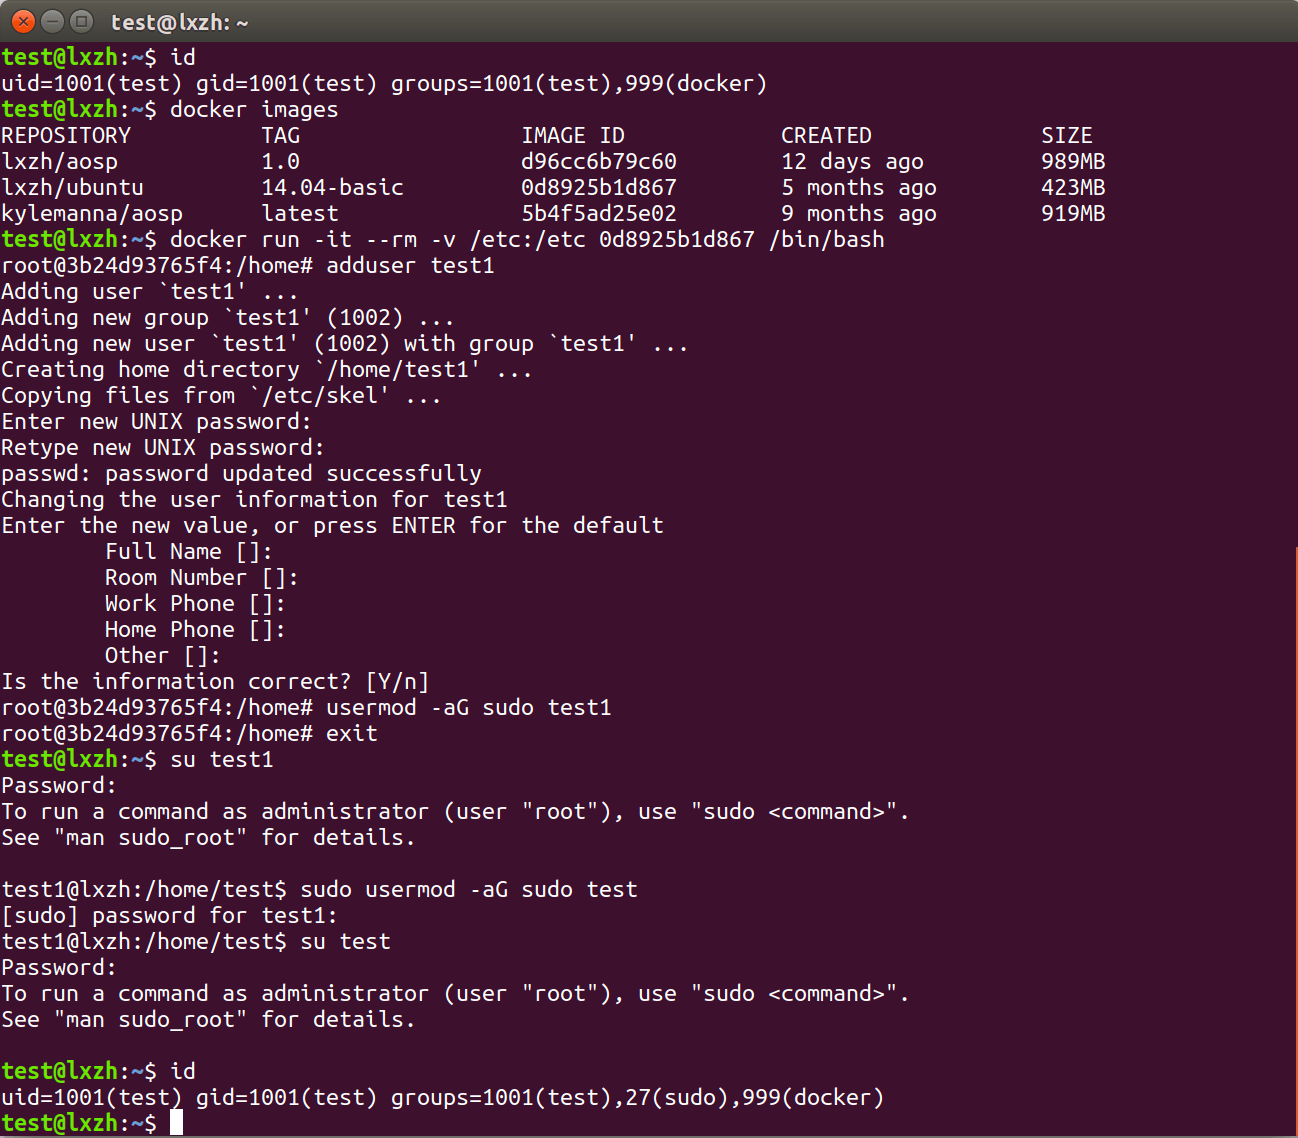Click the tag 14.04-basic
Image resolution: width=1298 pixels, height=1138 pixels.
[x=333, y=187]
